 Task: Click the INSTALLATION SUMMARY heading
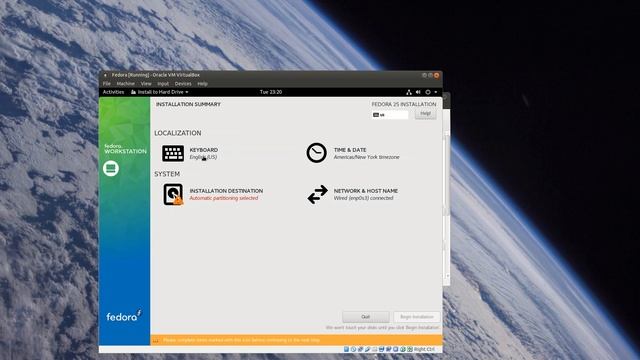pos(188,104)
